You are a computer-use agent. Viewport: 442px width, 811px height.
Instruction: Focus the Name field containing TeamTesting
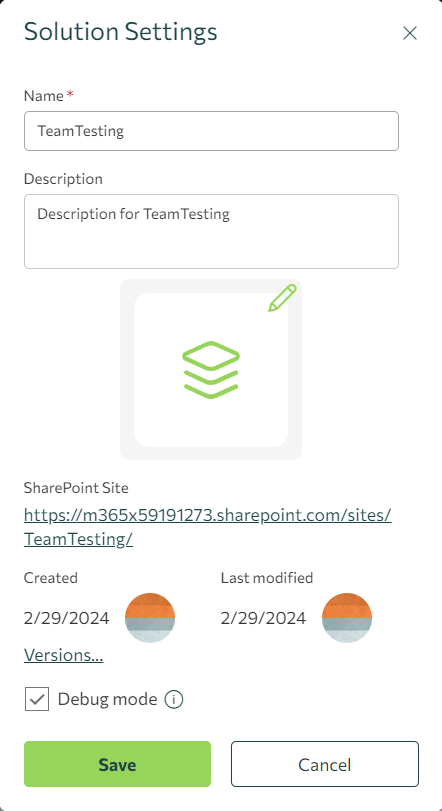(211, 131)
